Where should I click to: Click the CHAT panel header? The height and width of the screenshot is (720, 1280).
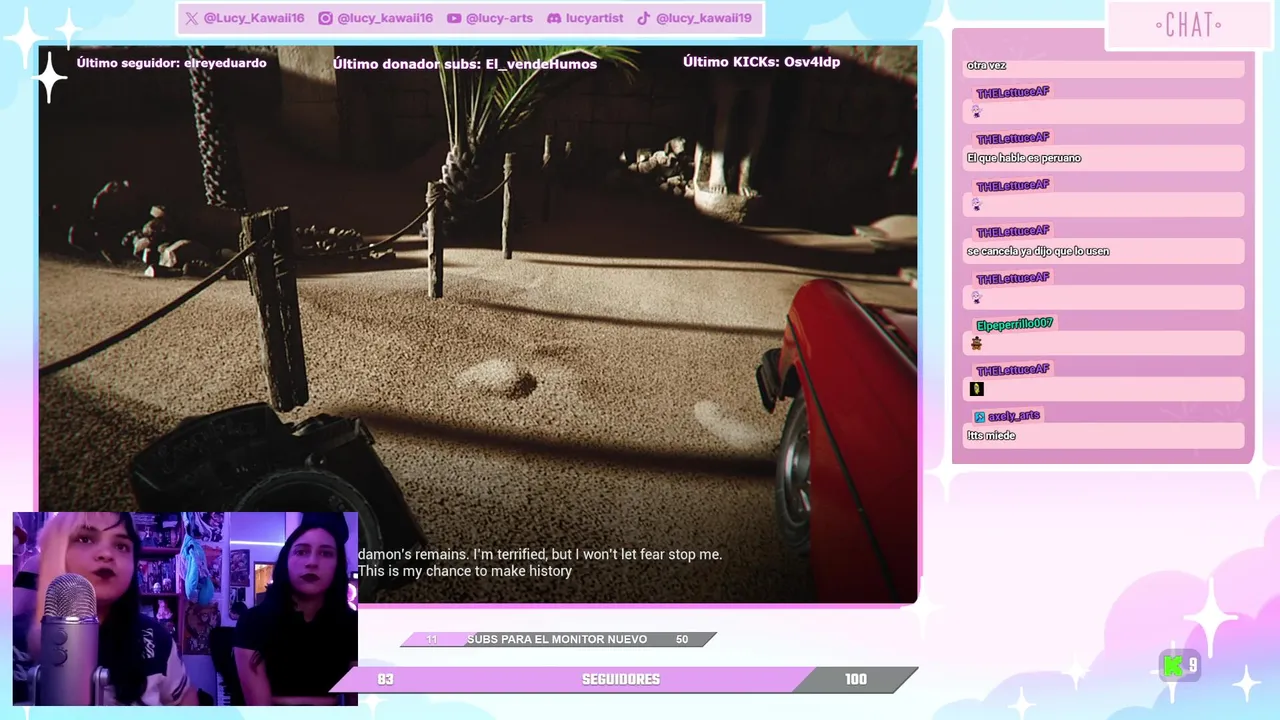click(x=1188, y=25)
